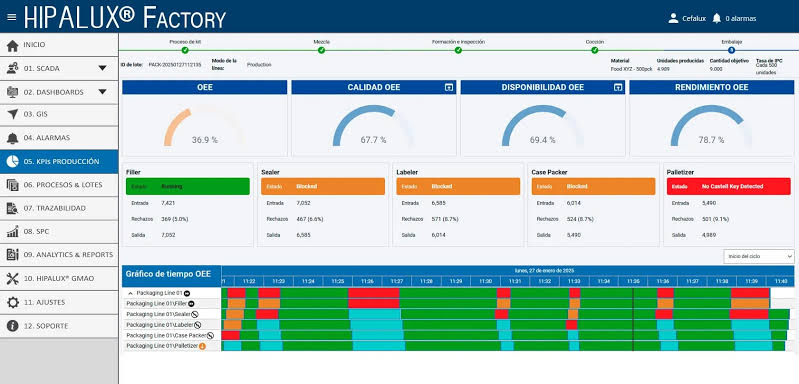799x384 pixels.
Task: Click the Soporte info icon
Action: 13,326
